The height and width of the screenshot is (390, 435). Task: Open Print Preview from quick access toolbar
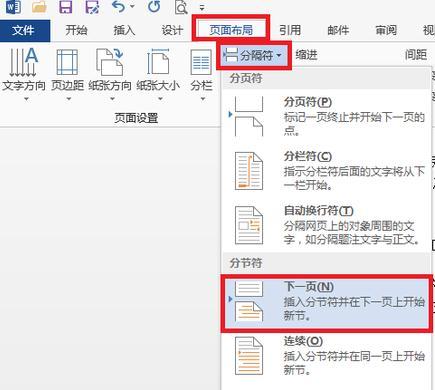point(181,7)
